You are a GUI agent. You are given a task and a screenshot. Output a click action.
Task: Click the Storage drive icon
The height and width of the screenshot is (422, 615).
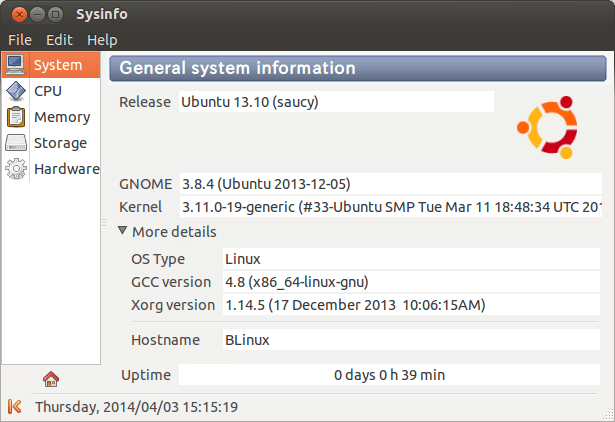15,143
